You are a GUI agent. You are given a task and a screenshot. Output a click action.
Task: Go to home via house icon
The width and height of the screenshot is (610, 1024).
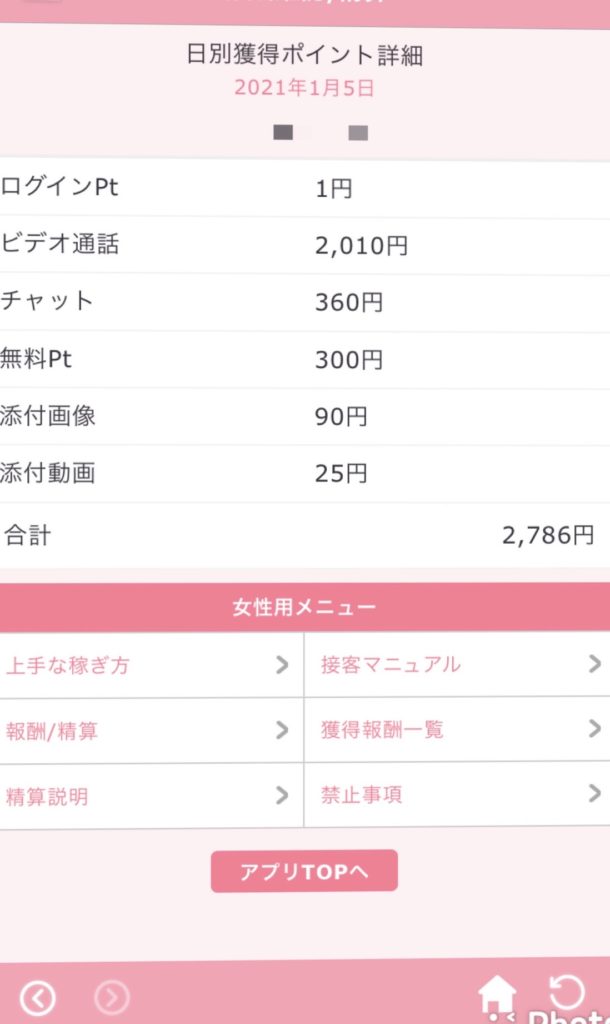point(497,994)
